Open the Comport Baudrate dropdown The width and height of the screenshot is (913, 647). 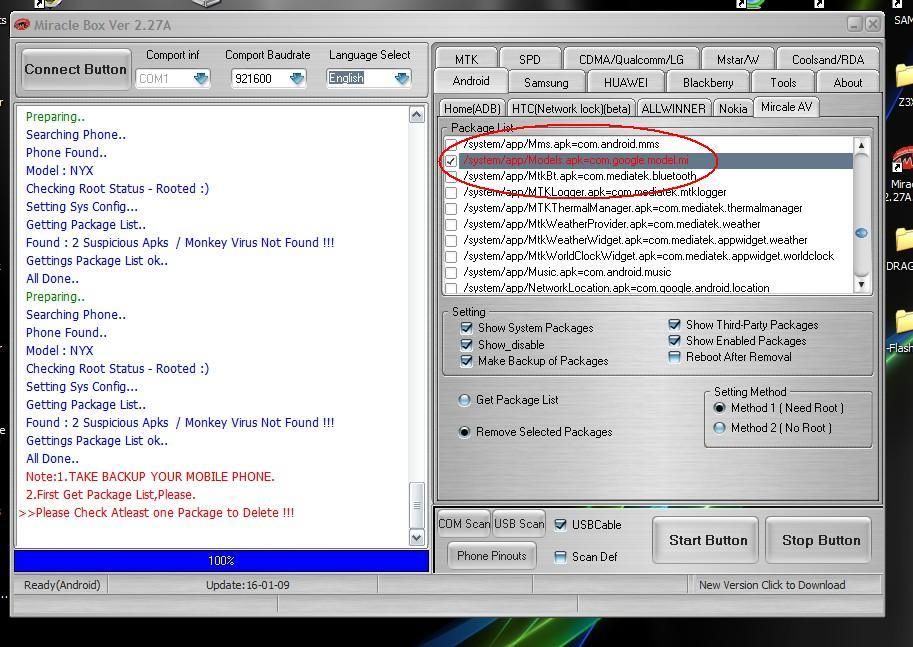pyautogui.click(x=297, y=78)
